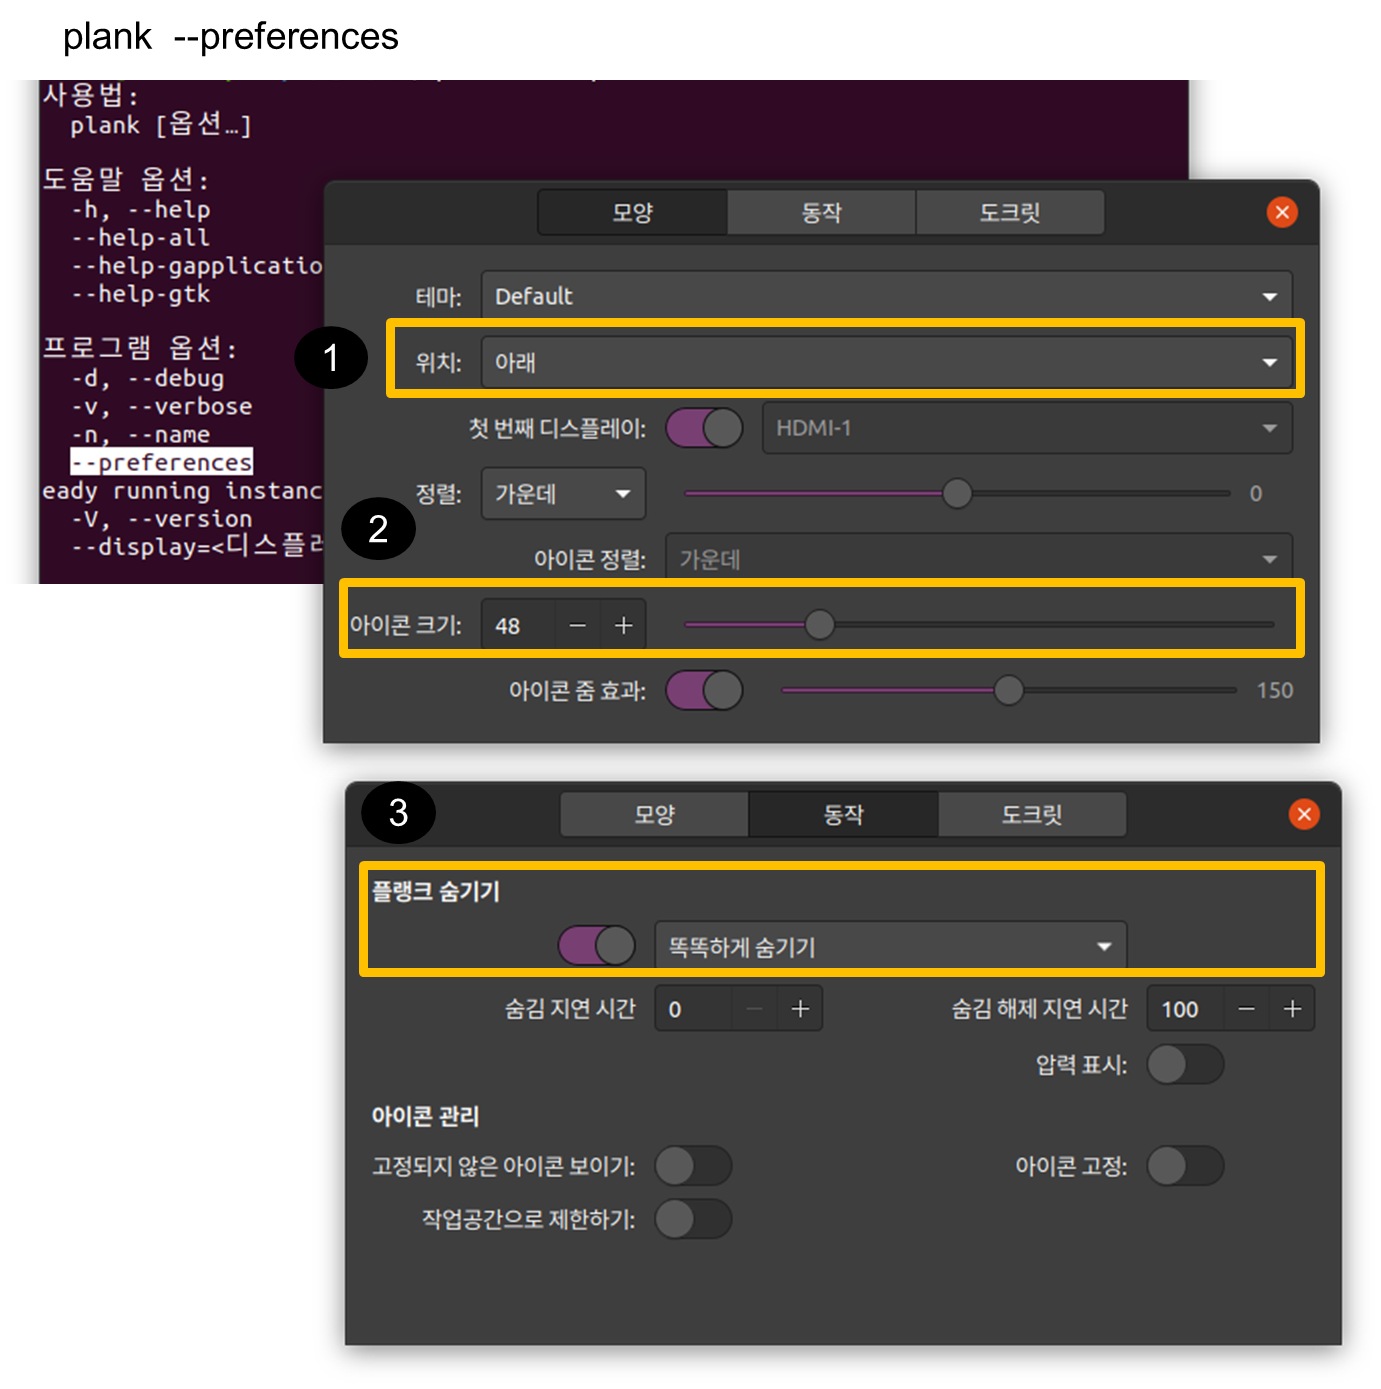
Task: Close the upper preferences window
Action: click(x=1282, y=212)
